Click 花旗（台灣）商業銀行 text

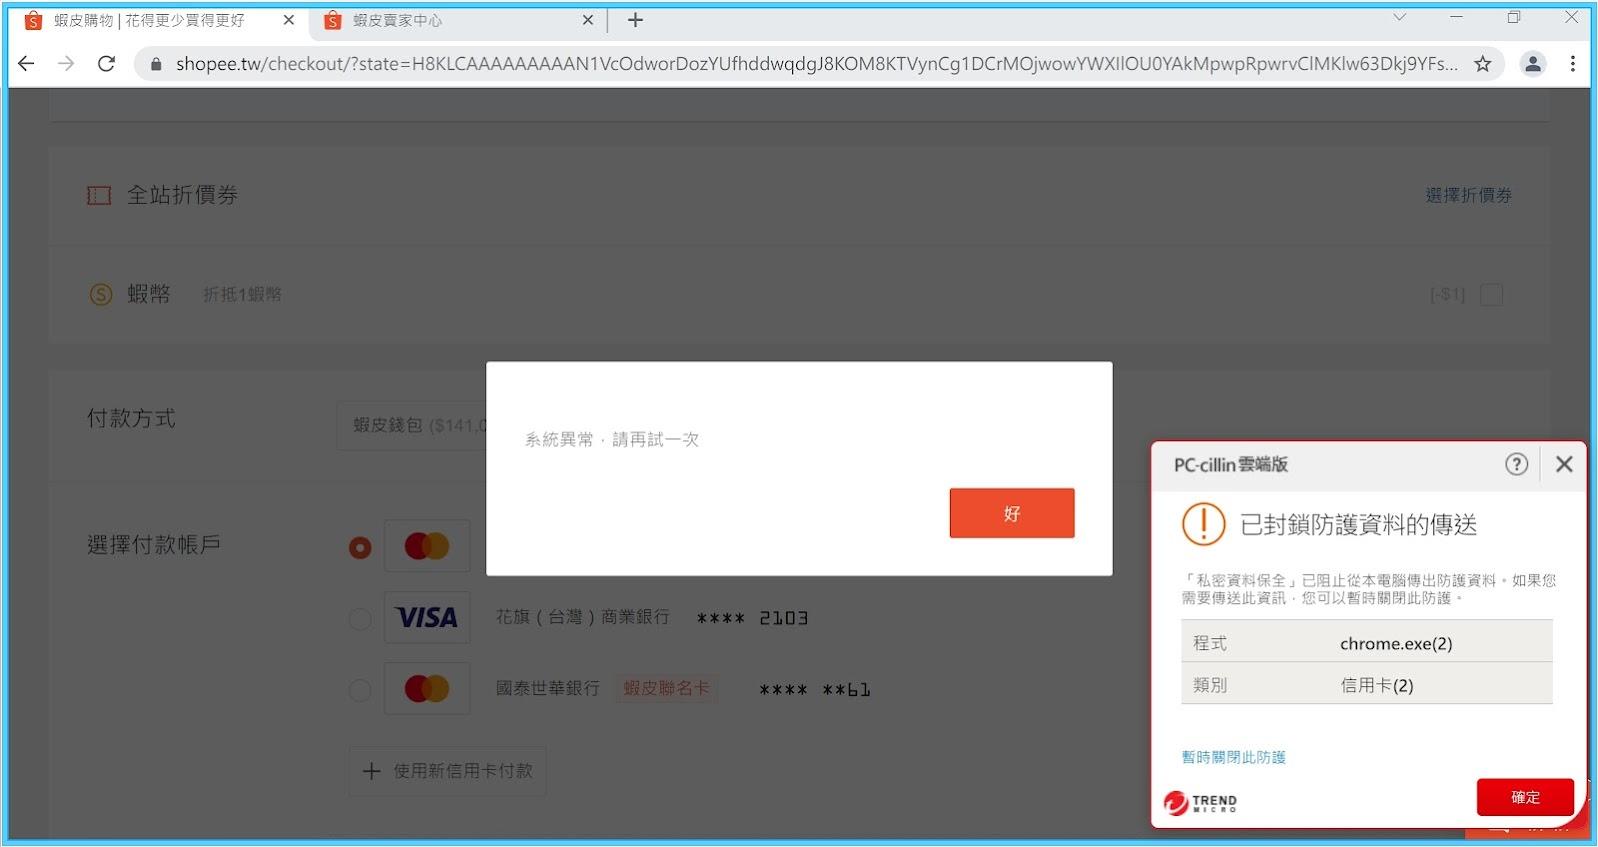[x=583, y=617]
